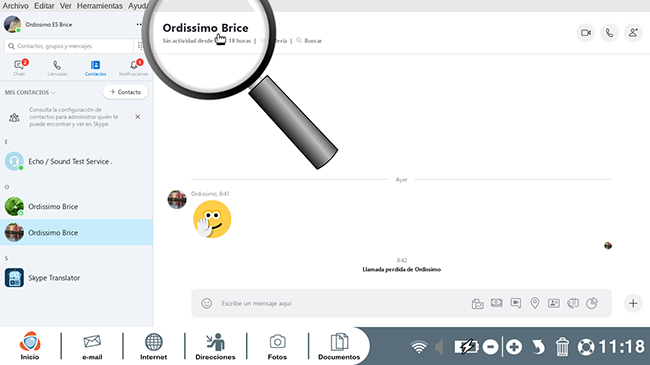Select Skype Translator contact
650x365 pixels.
pyautogui.click(x=76, y=278)
